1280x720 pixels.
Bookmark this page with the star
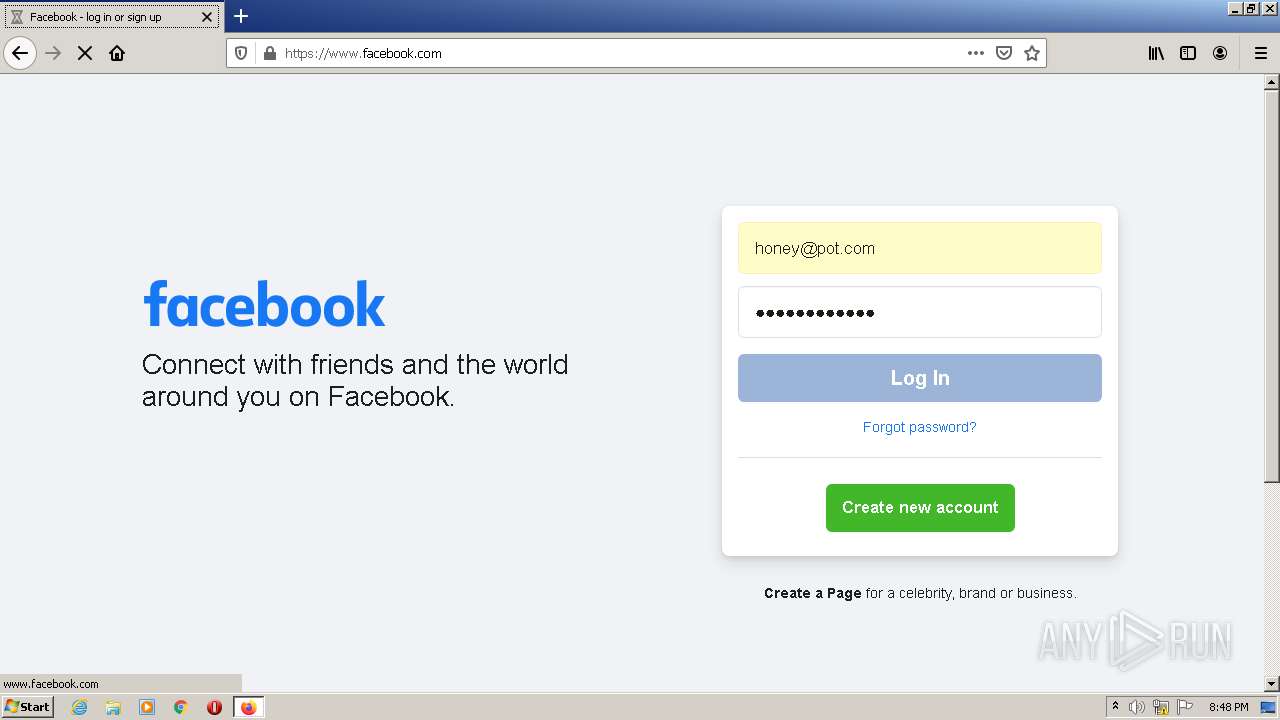coord(1032,53)
